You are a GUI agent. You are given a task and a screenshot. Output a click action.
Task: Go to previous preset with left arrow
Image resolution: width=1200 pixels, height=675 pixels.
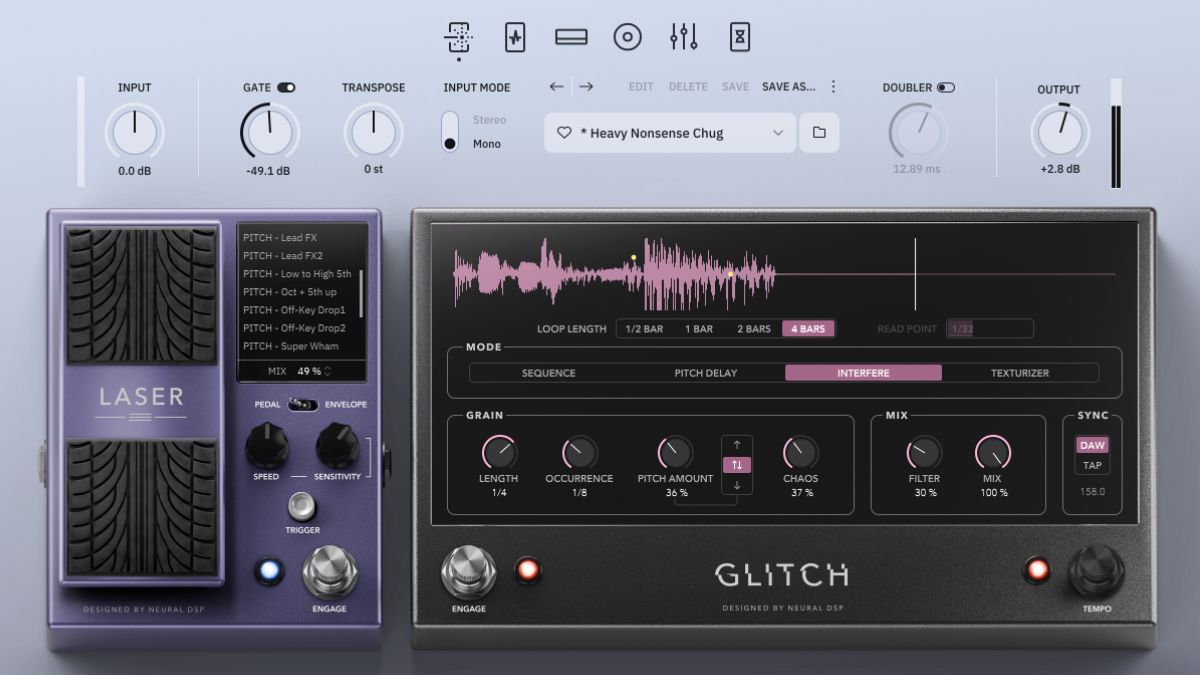click(557, 87)
